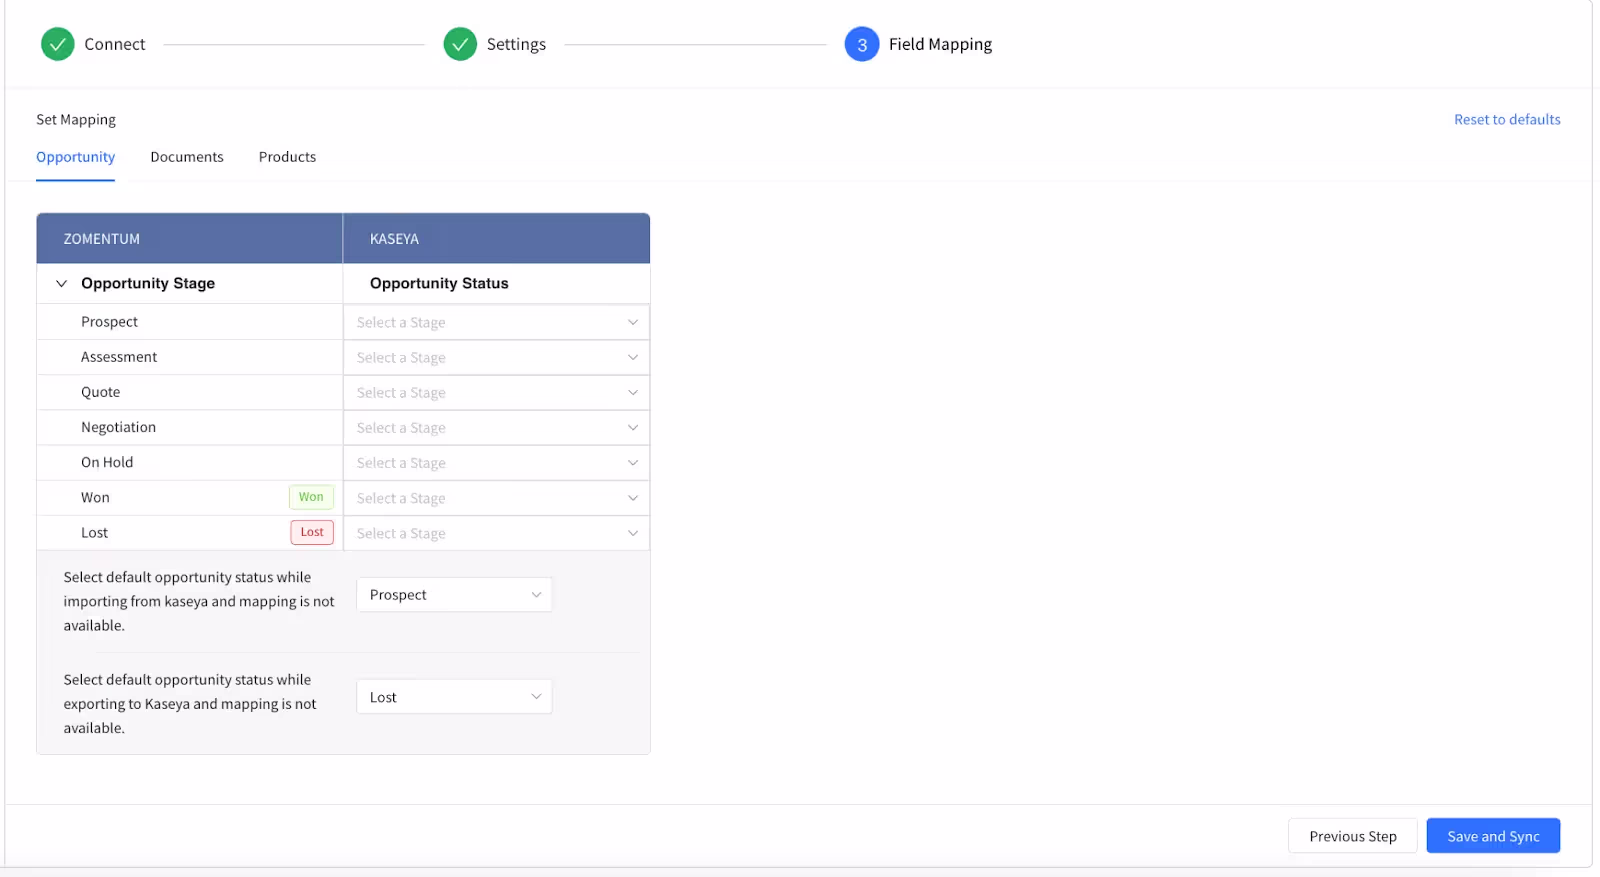Image resolution: width=1600 pixels, height=877 pixels.
Task: Open the Kaseya stage dropdown for On Hold
Action: point(496,462)
